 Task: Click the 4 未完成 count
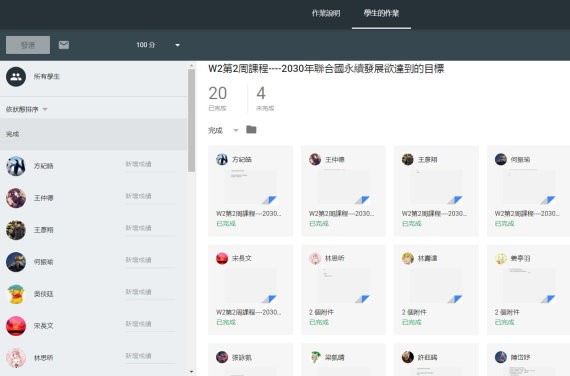point(265,98)
